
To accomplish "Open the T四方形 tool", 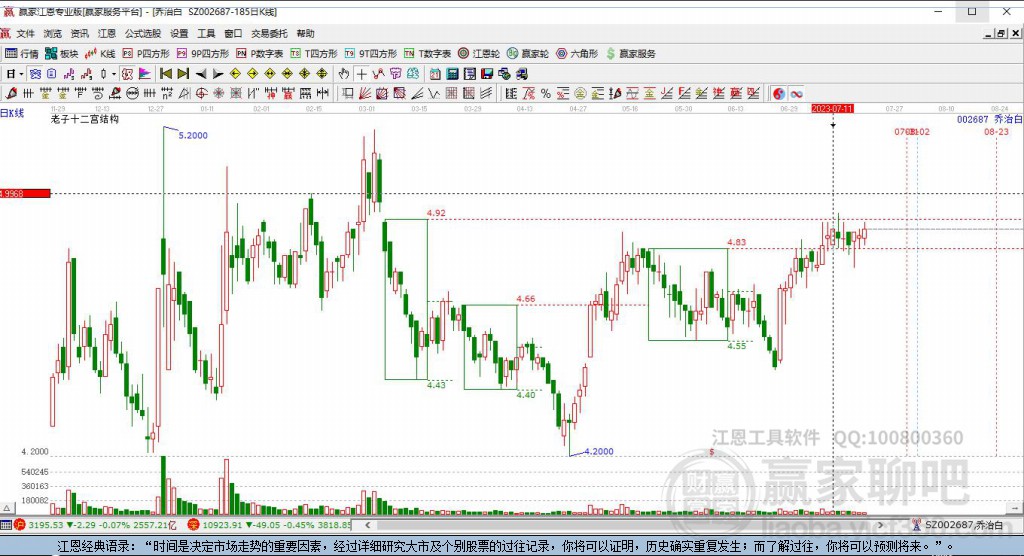I will pyautogui.click(x=314, y=54).
